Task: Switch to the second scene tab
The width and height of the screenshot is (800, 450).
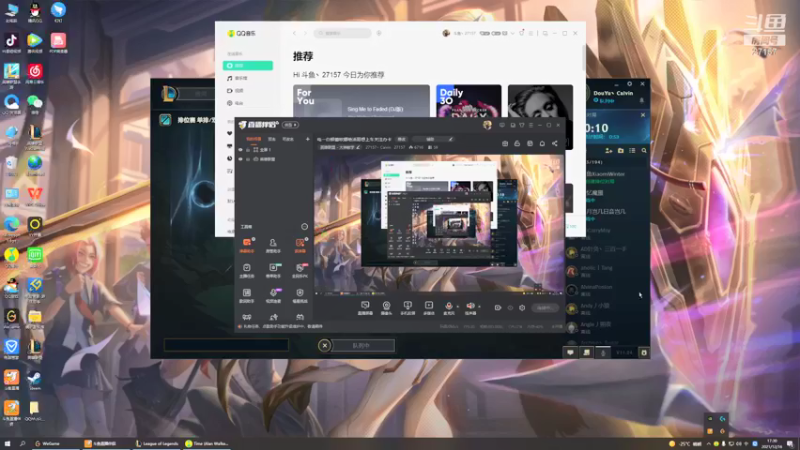Action: point(272,139)
